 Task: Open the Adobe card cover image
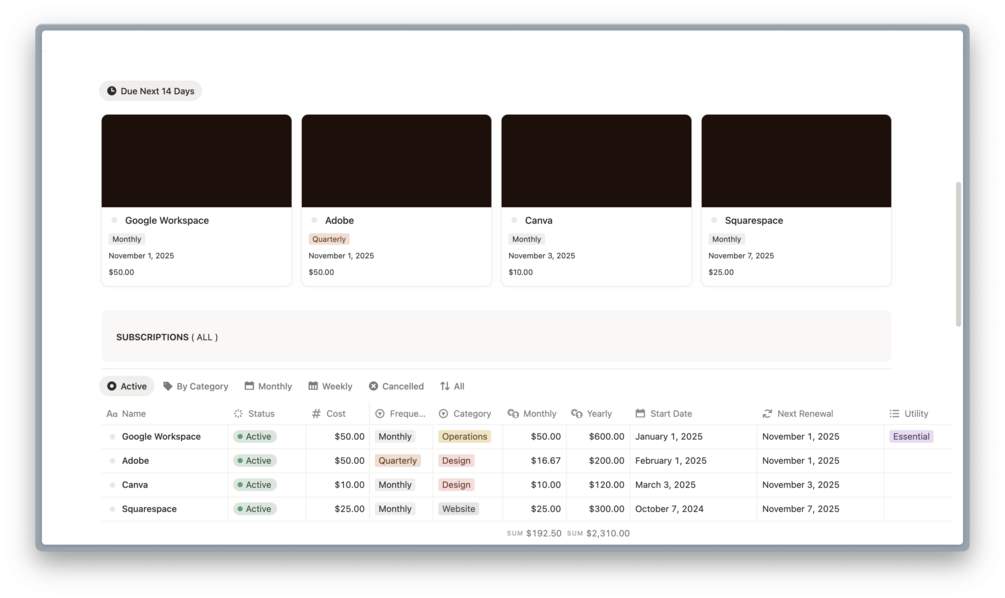[x=396, y=161]
